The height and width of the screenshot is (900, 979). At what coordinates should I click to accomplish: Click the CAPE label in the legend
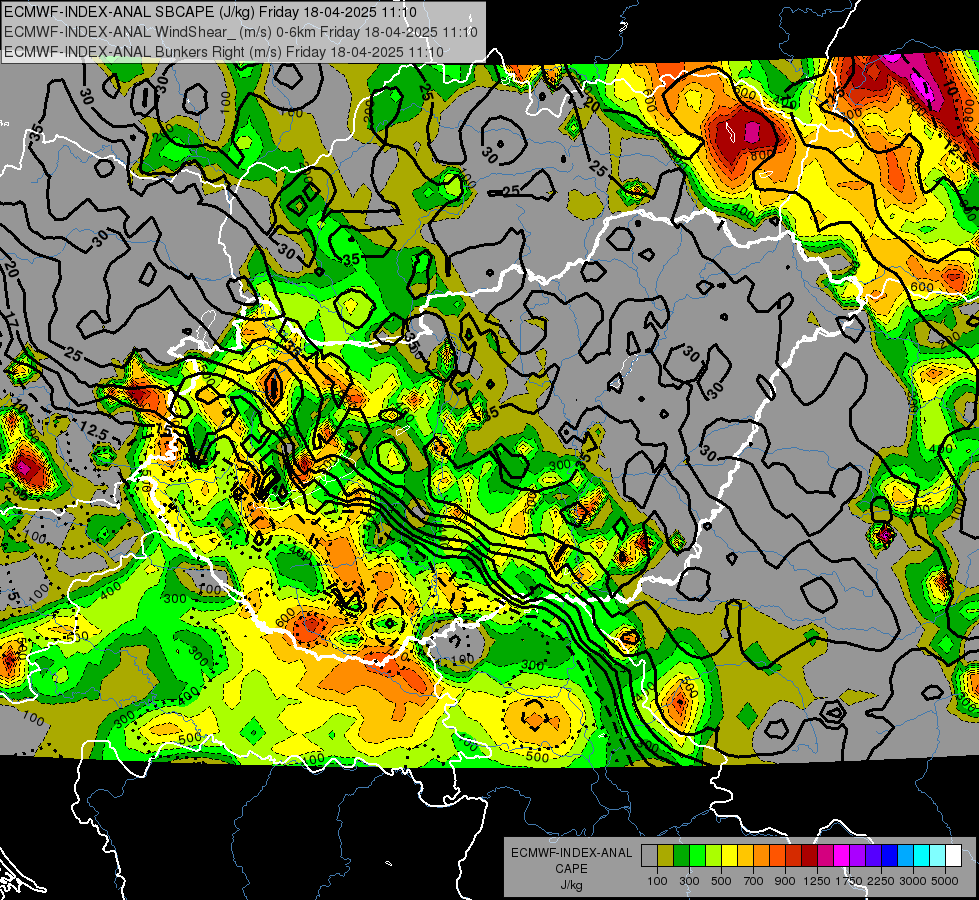tap(572, 868)
